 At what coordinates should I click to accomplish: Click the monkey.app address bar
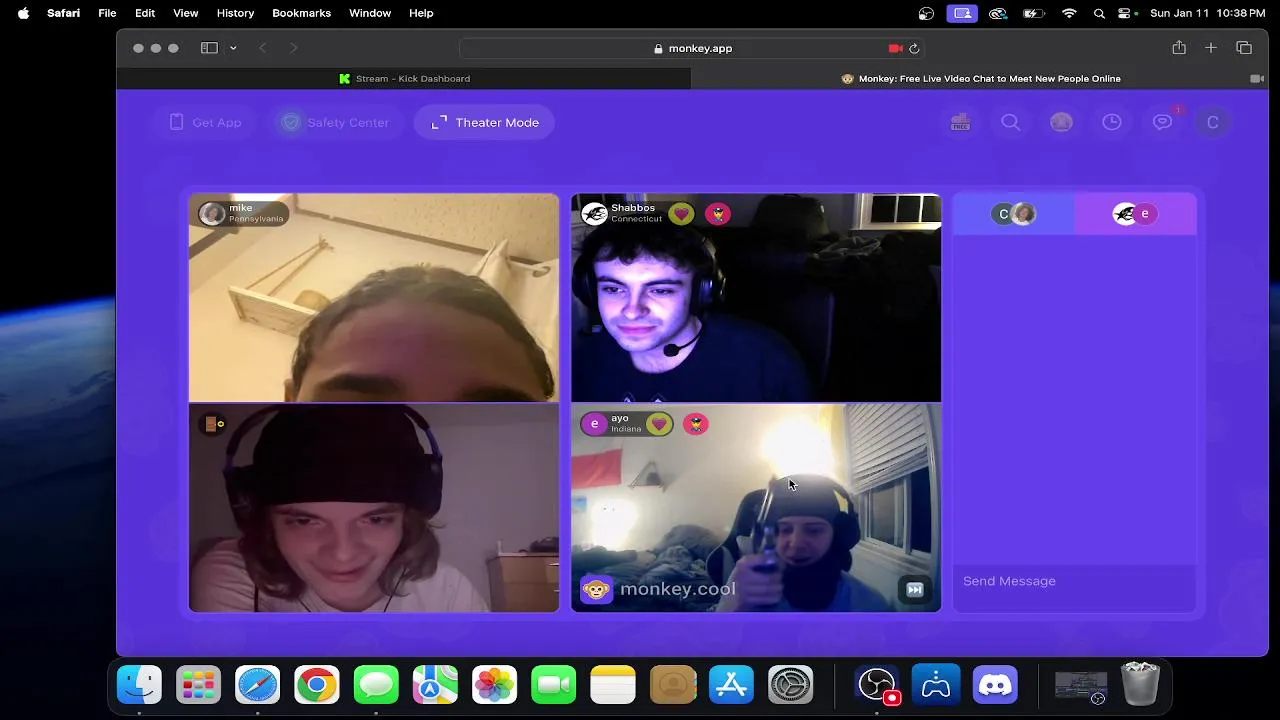692,48
